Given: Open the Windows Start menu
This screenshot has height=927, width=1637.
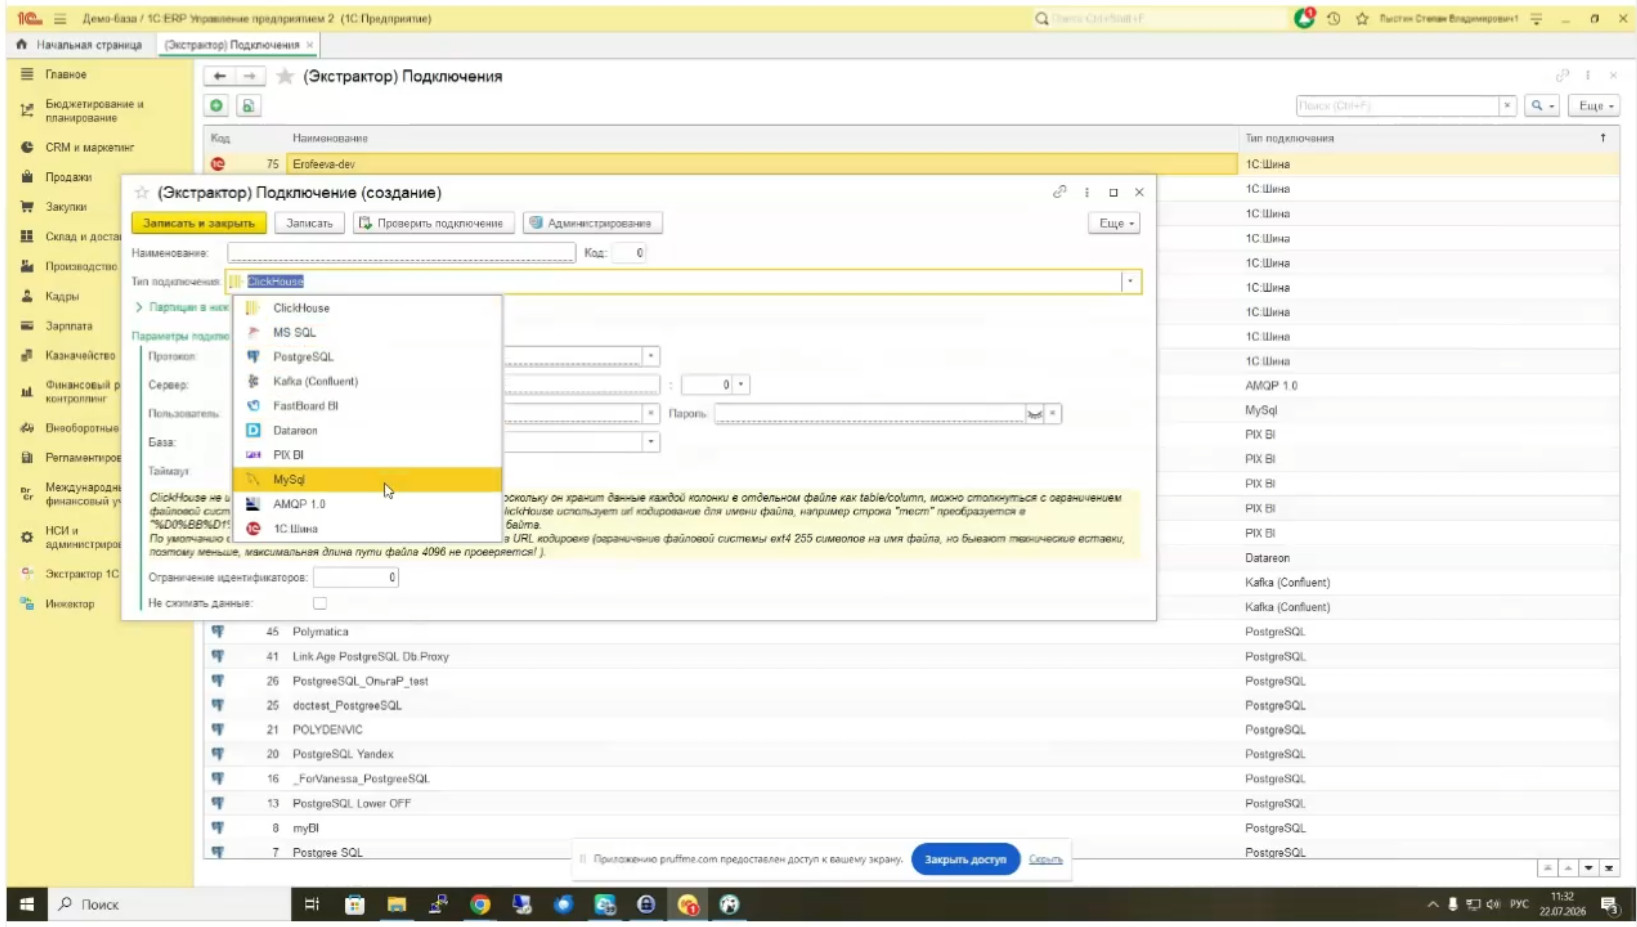Looking at the screenshot, I should (x=27, y=904).
